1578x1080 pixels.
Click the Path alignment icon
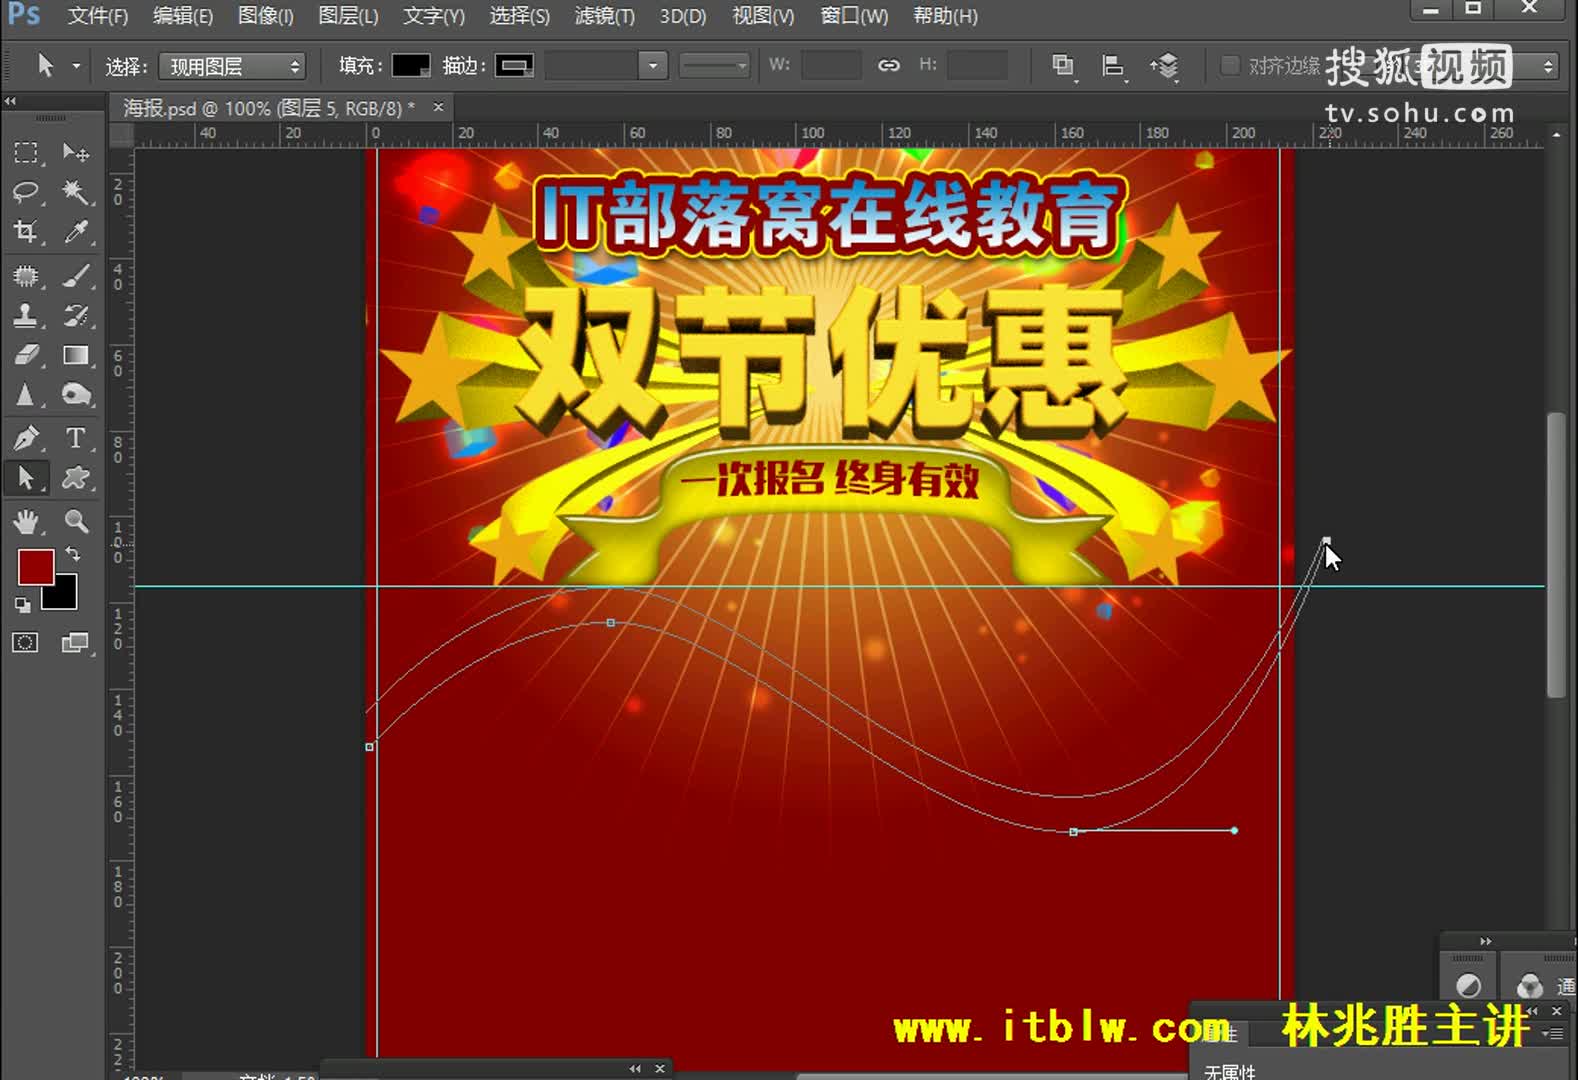pos(1113,66)
